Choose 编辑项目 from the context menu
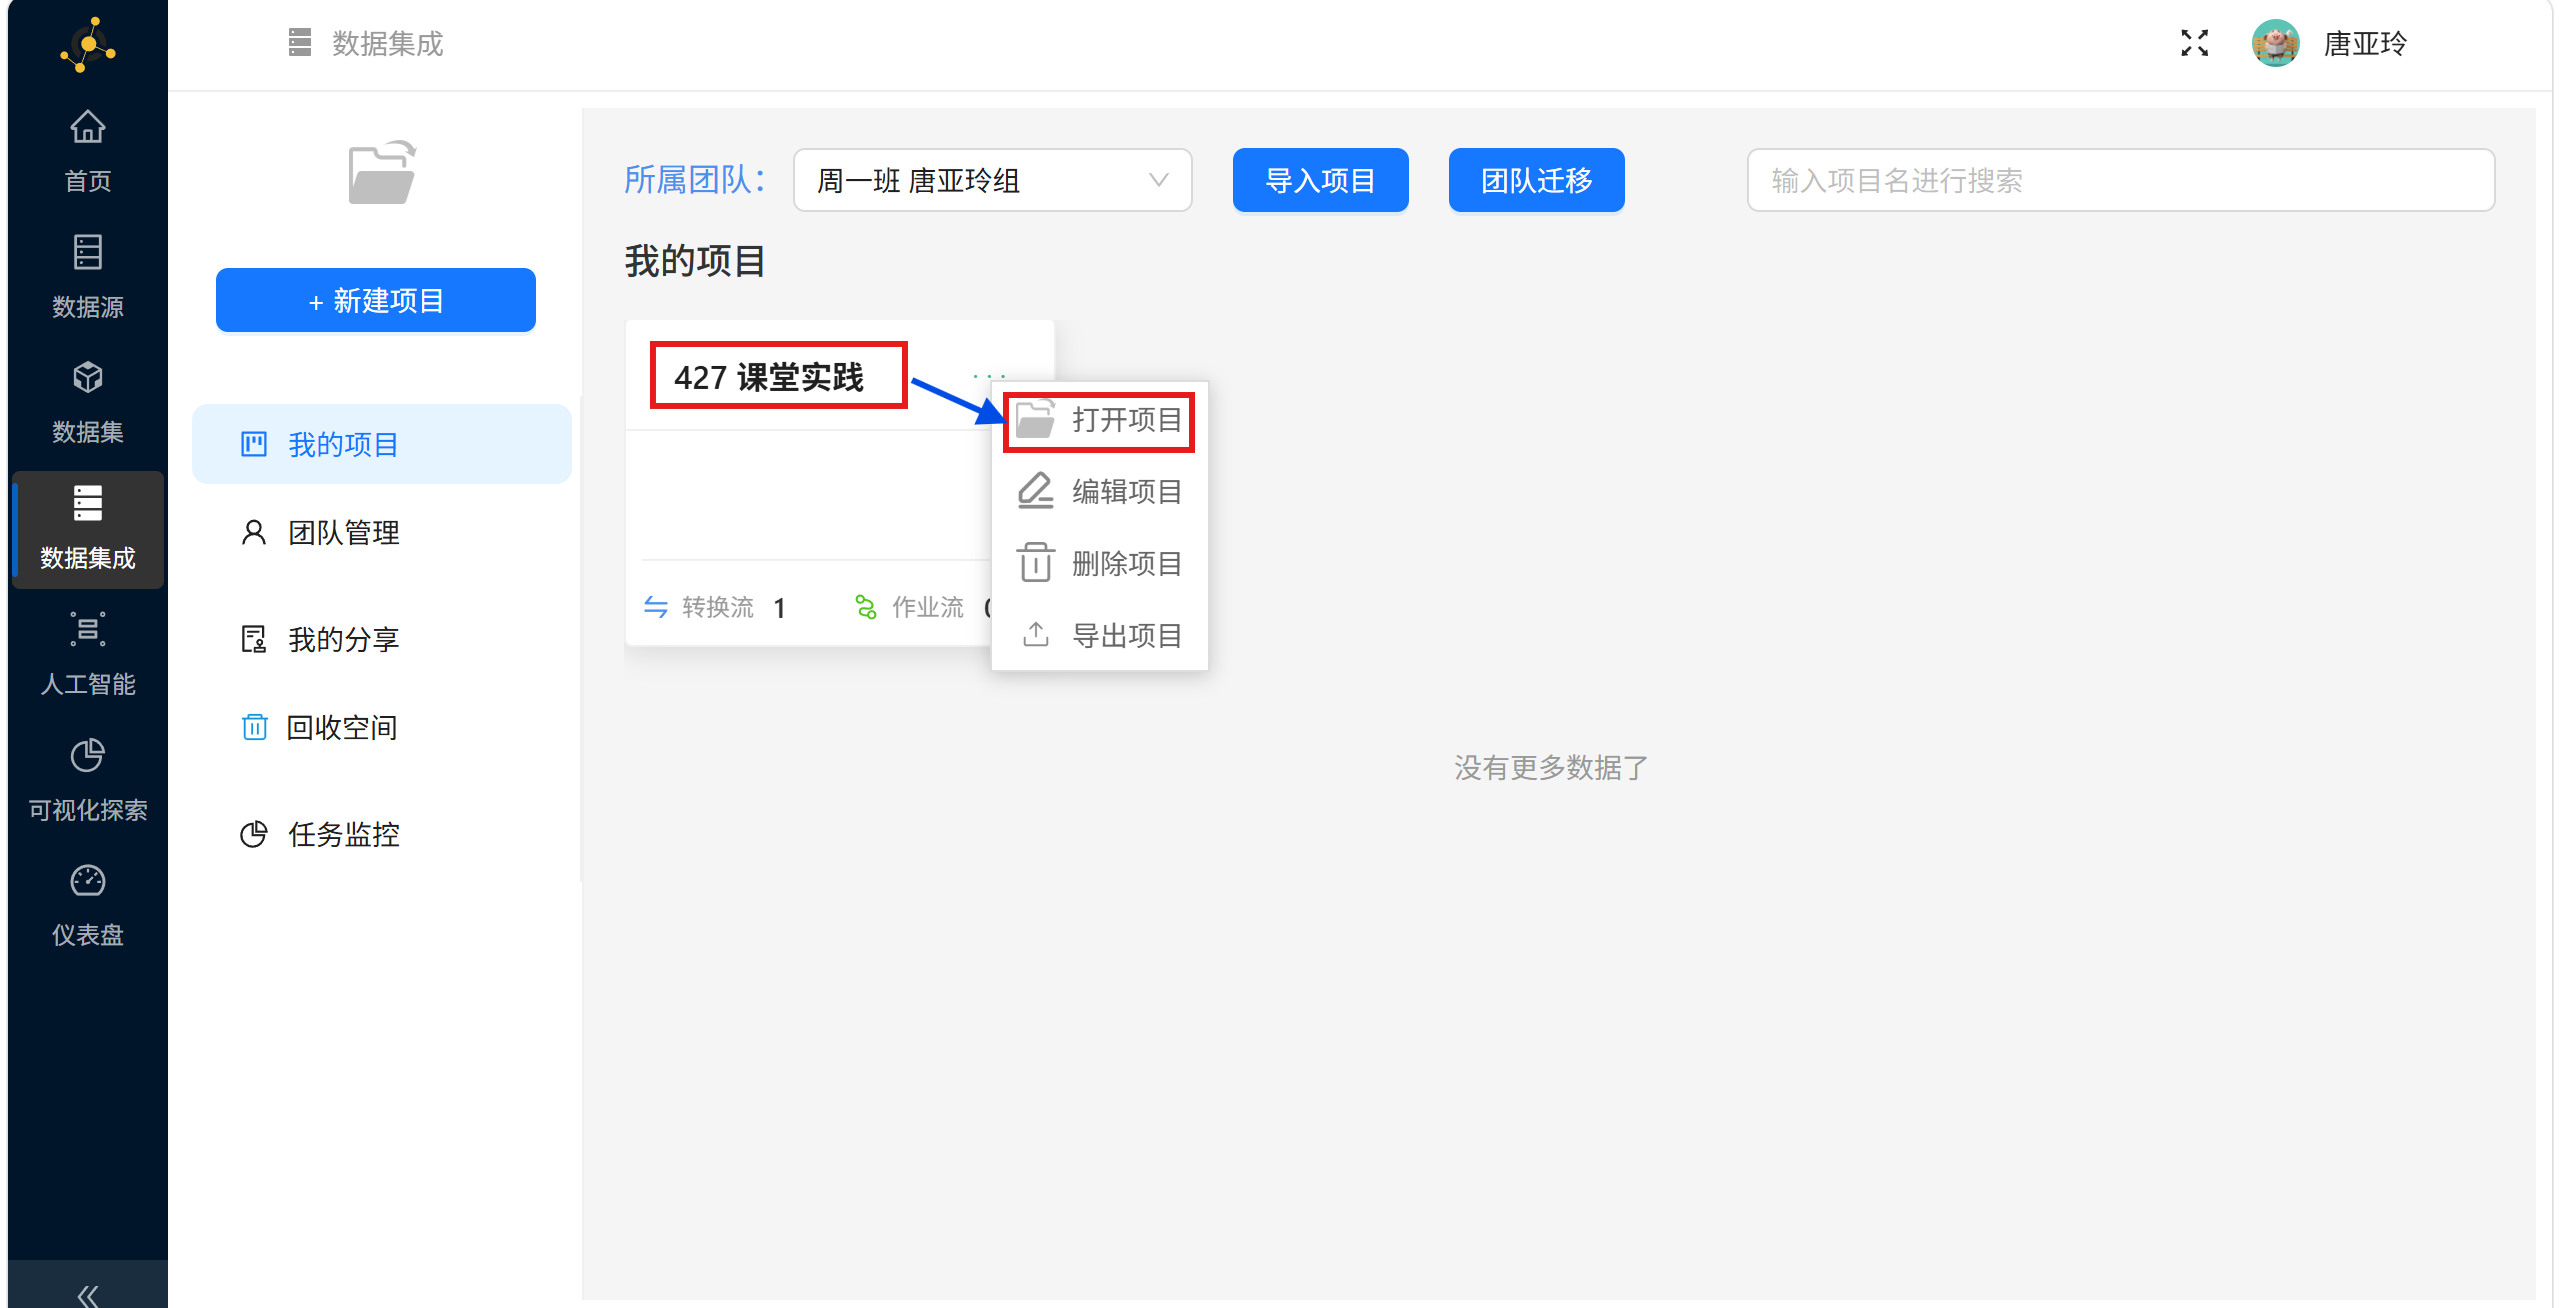This screenshot has width=2559, height=1308. pyautogui.click(x=1100, y=492)
